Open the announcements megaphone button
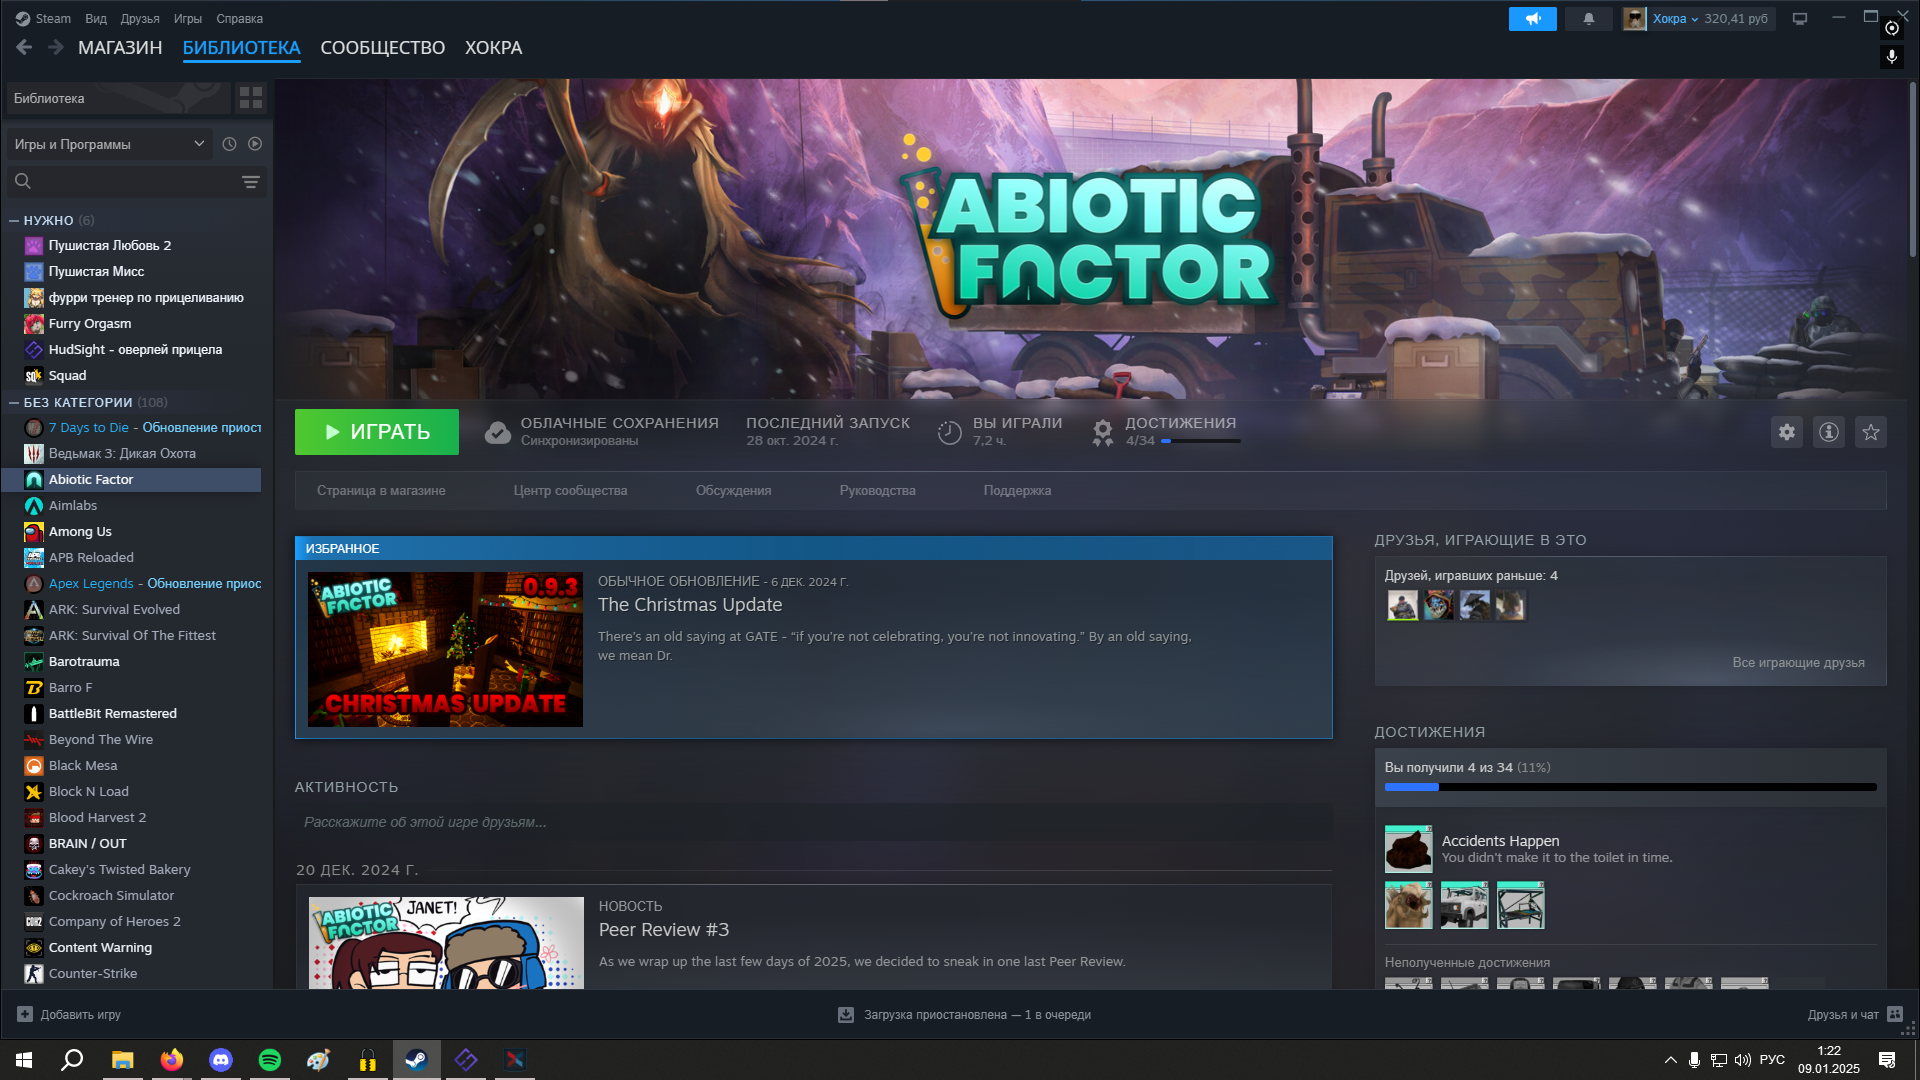The width and height of the screenshot is (1920, 1080). (1532, 19)
